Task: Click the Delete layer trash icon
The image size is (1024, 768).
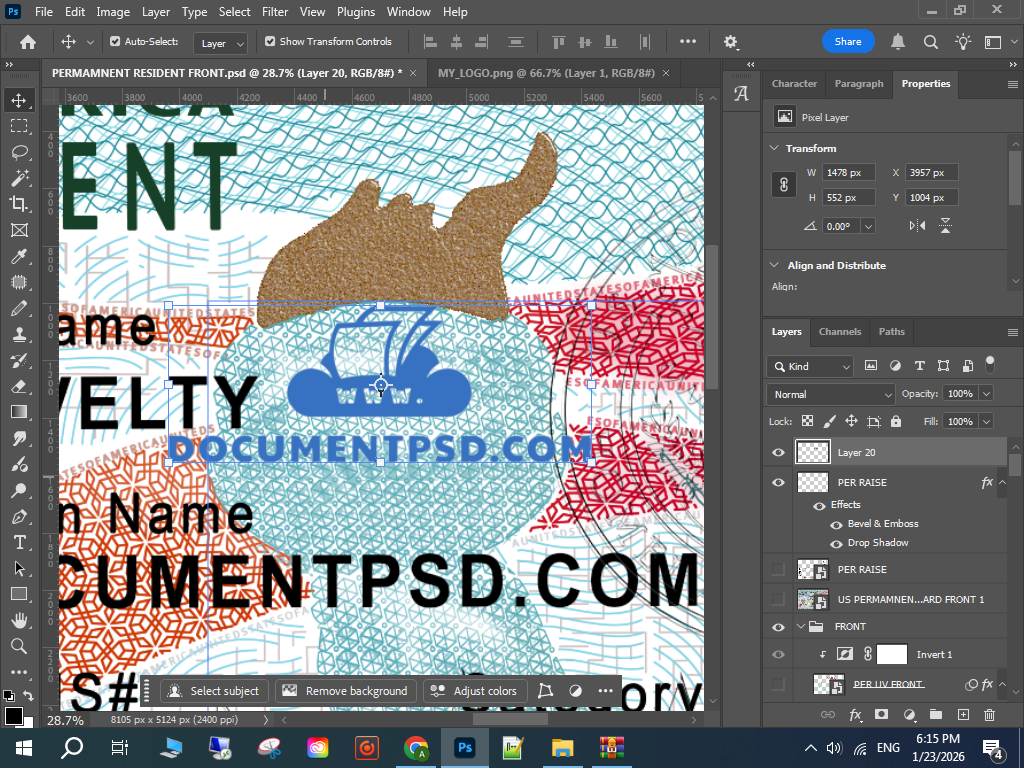Action: pyautogui.click(x=989, y=715)
